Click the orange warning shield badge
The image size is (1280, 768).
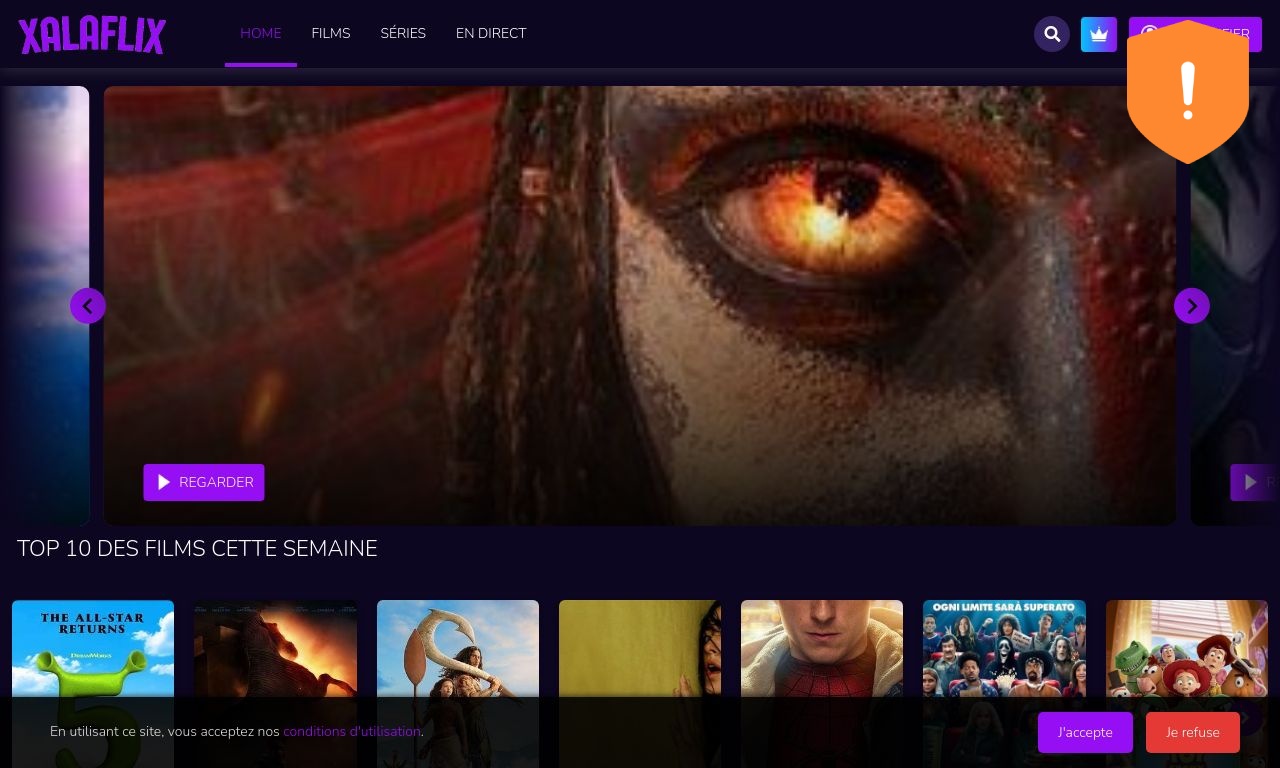click(1188, 91)
